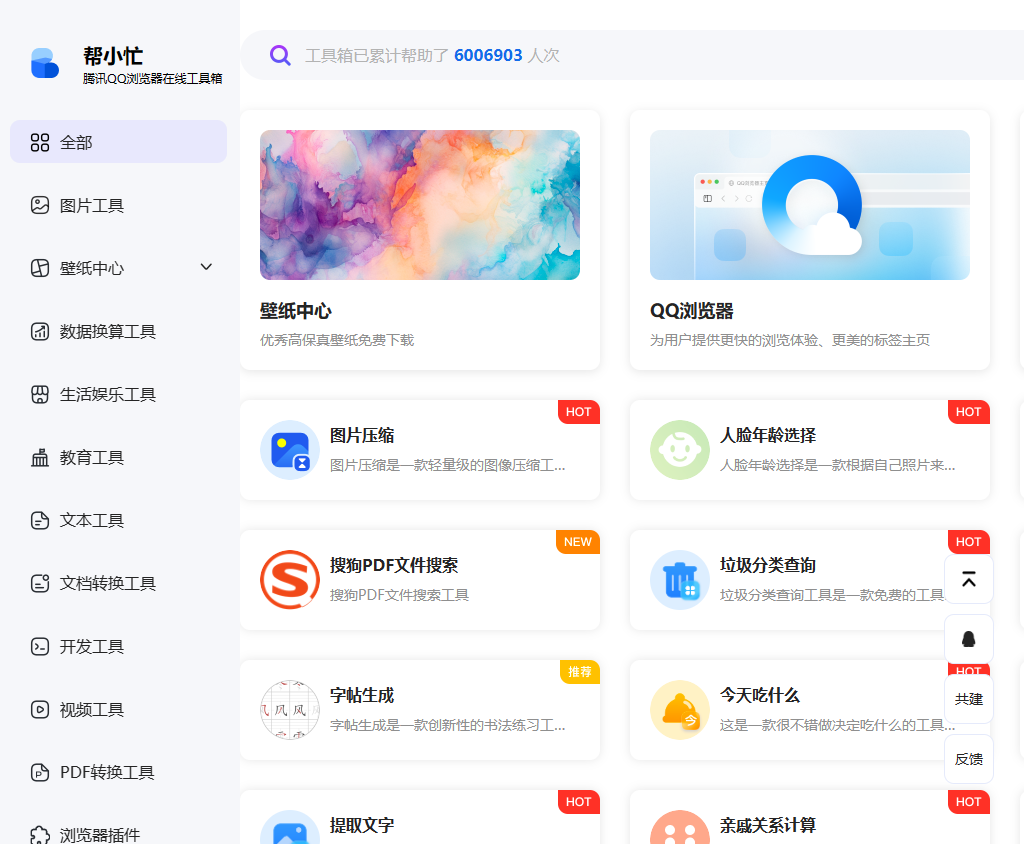
Task: Click the 亲戚关系计算 orange icon
Action: tap(680, 827)
